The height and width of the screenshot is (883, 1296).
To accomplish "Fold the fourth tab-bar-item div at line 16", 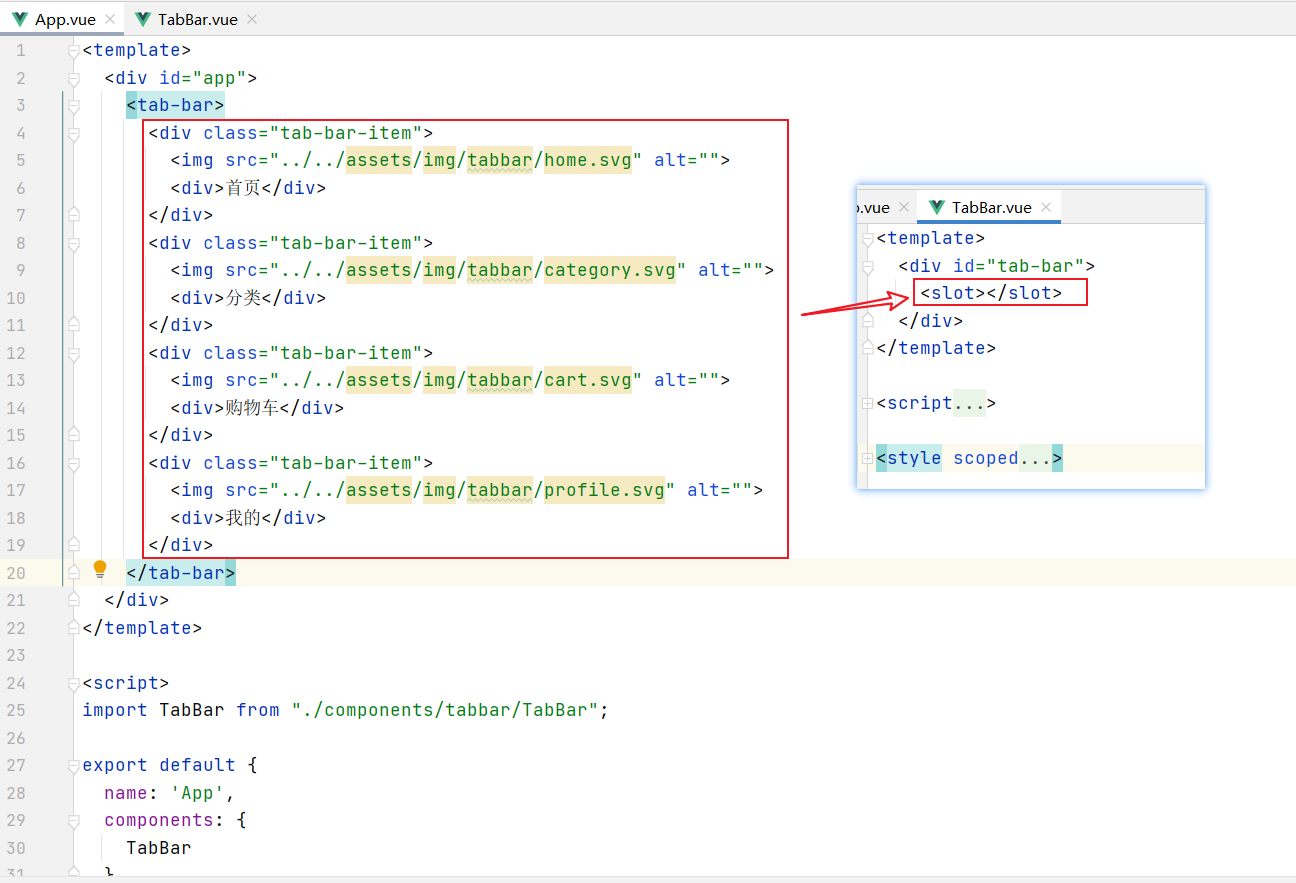I will point(73,463).
